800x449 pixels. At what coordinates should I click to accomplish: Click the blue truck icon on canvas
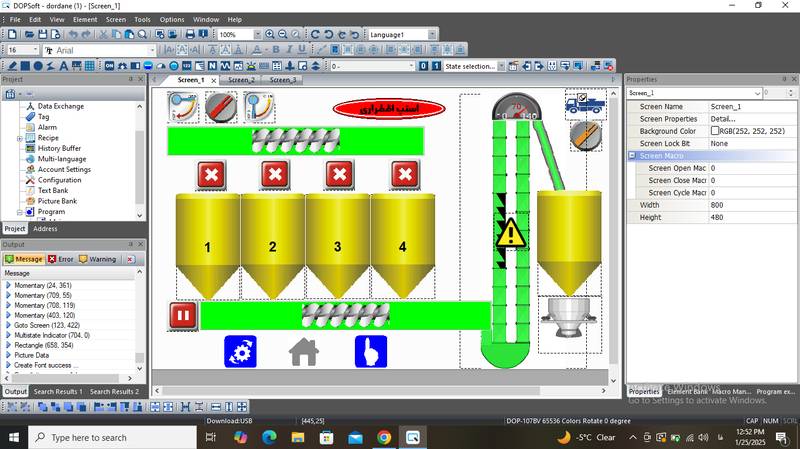[x=584, y=103]
